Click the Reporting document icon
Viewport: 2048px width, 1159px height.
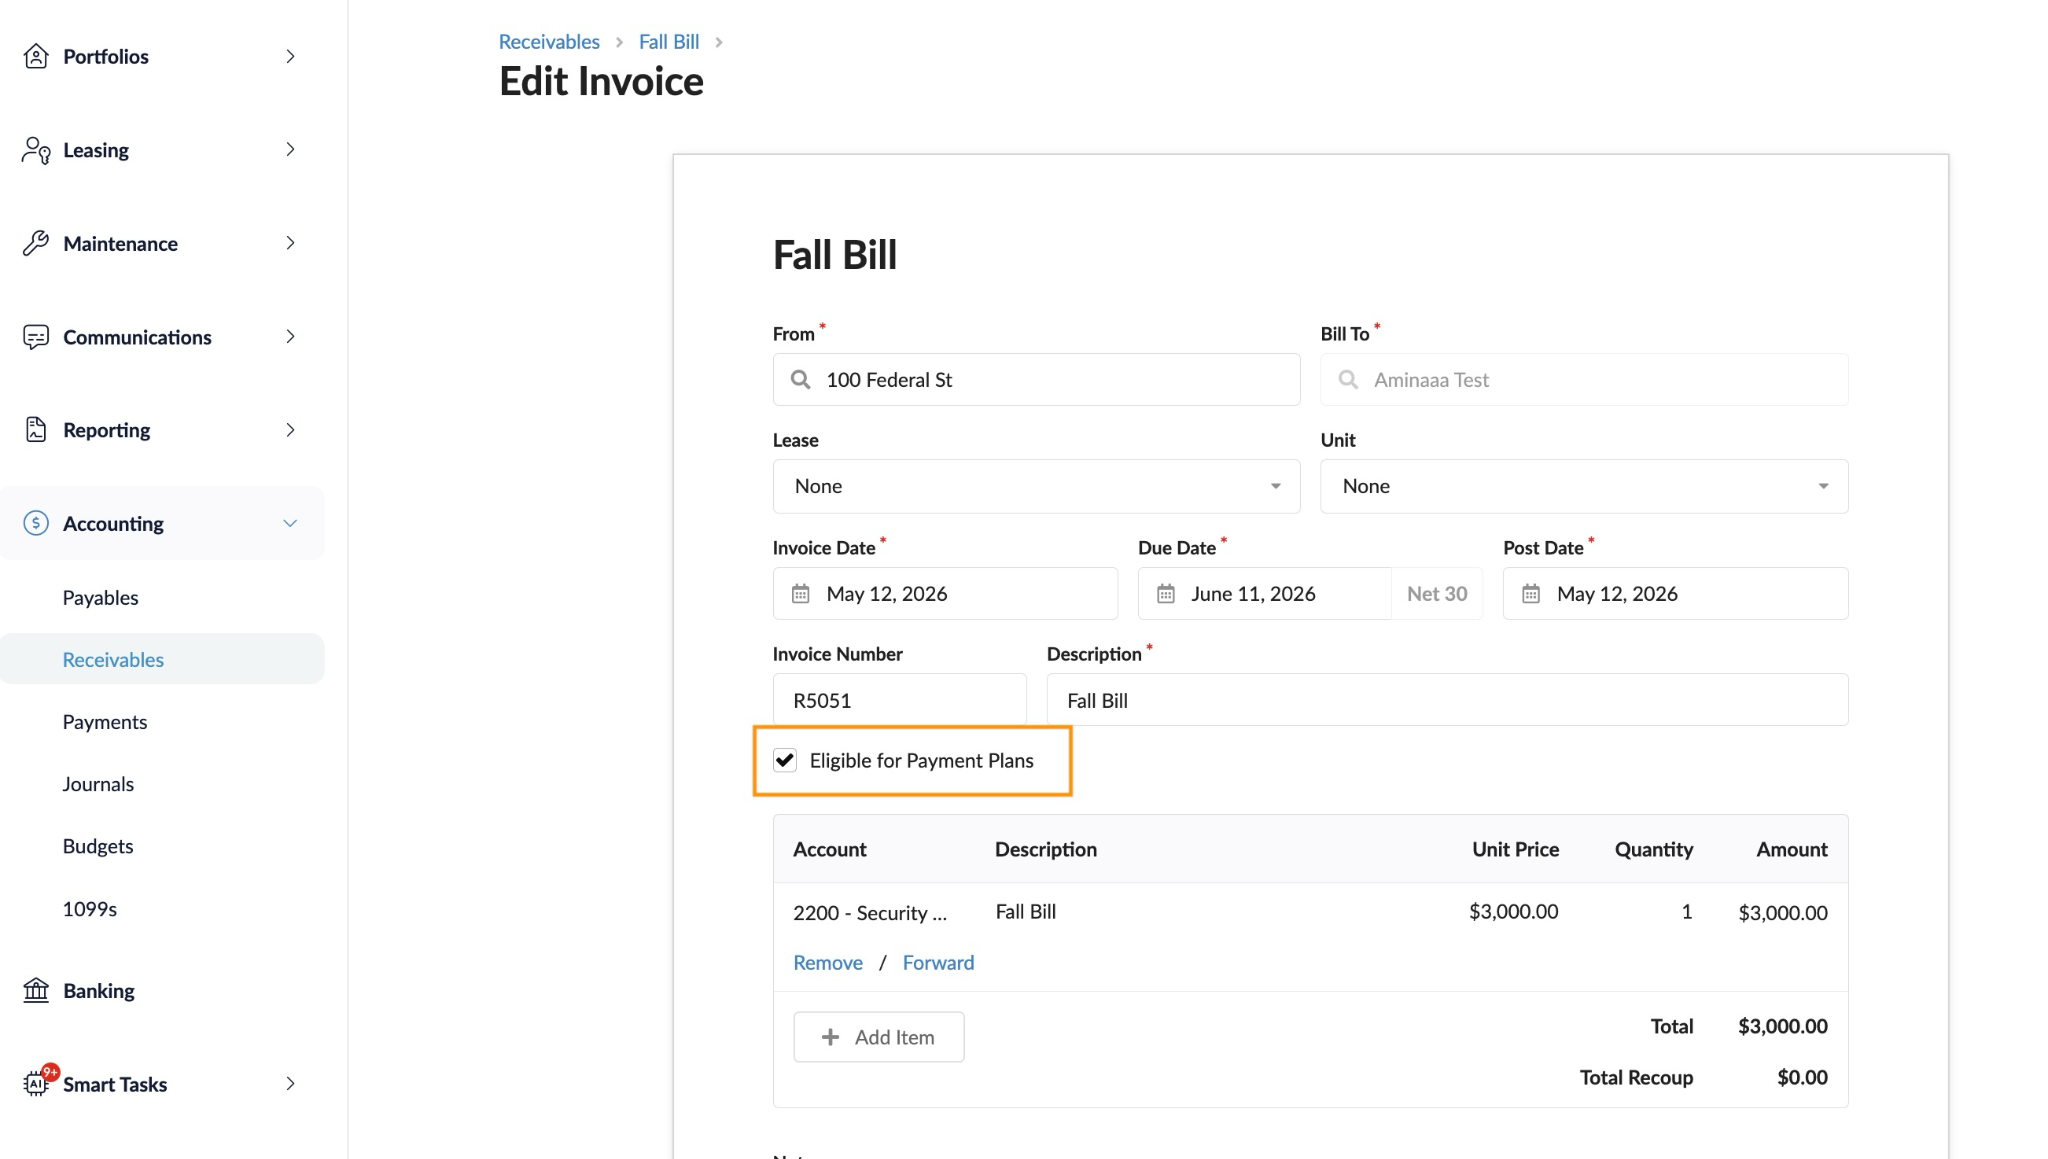(x=36, y=430)
